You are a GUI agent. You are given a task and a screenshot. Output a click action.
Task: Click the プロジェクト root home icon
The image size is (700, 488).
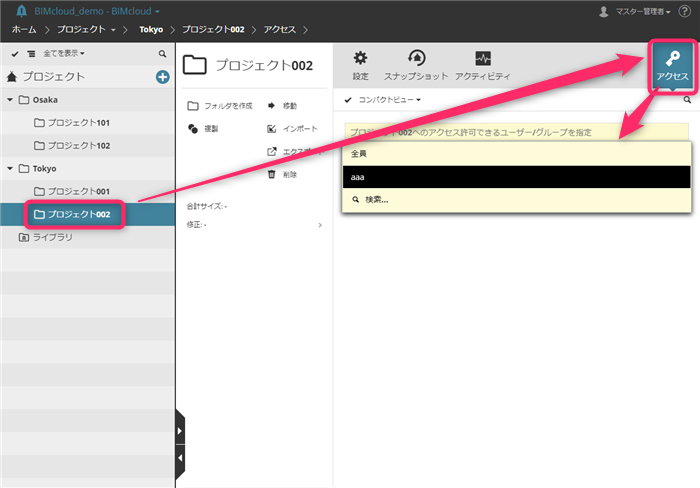point(12,77)
